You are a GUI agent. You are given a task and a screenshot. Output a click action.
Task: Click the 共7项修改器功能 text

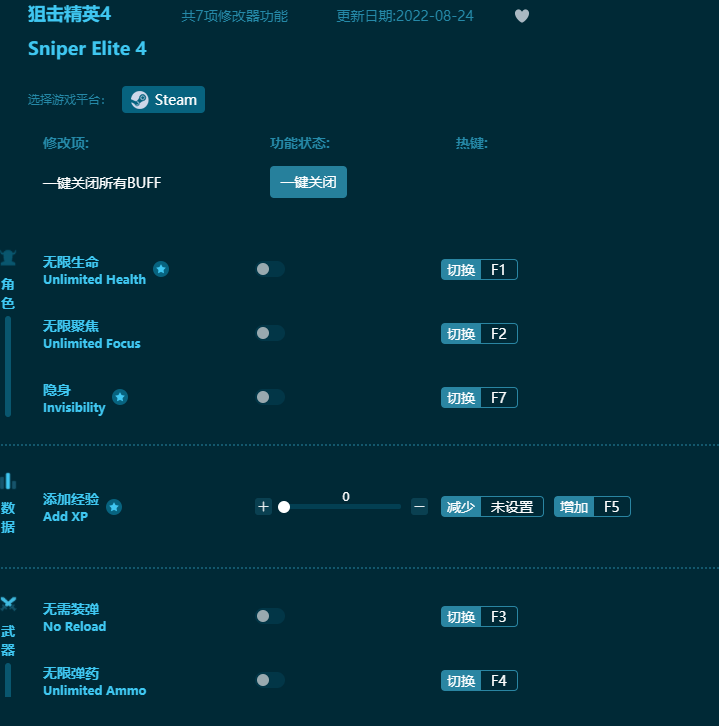point(234,16)
